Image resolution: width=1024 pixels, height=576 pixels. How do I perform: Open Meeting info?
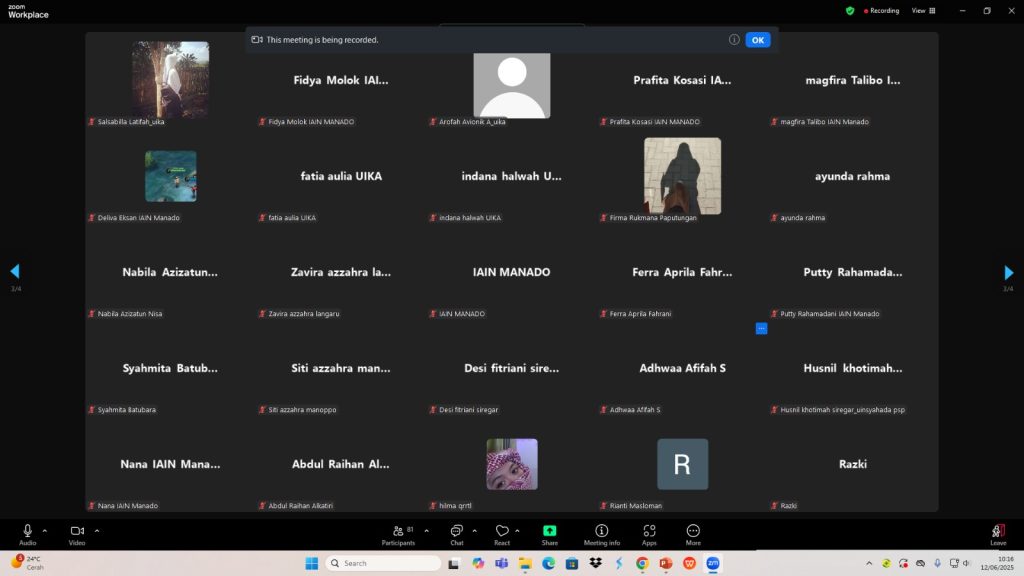coord(602,531)
